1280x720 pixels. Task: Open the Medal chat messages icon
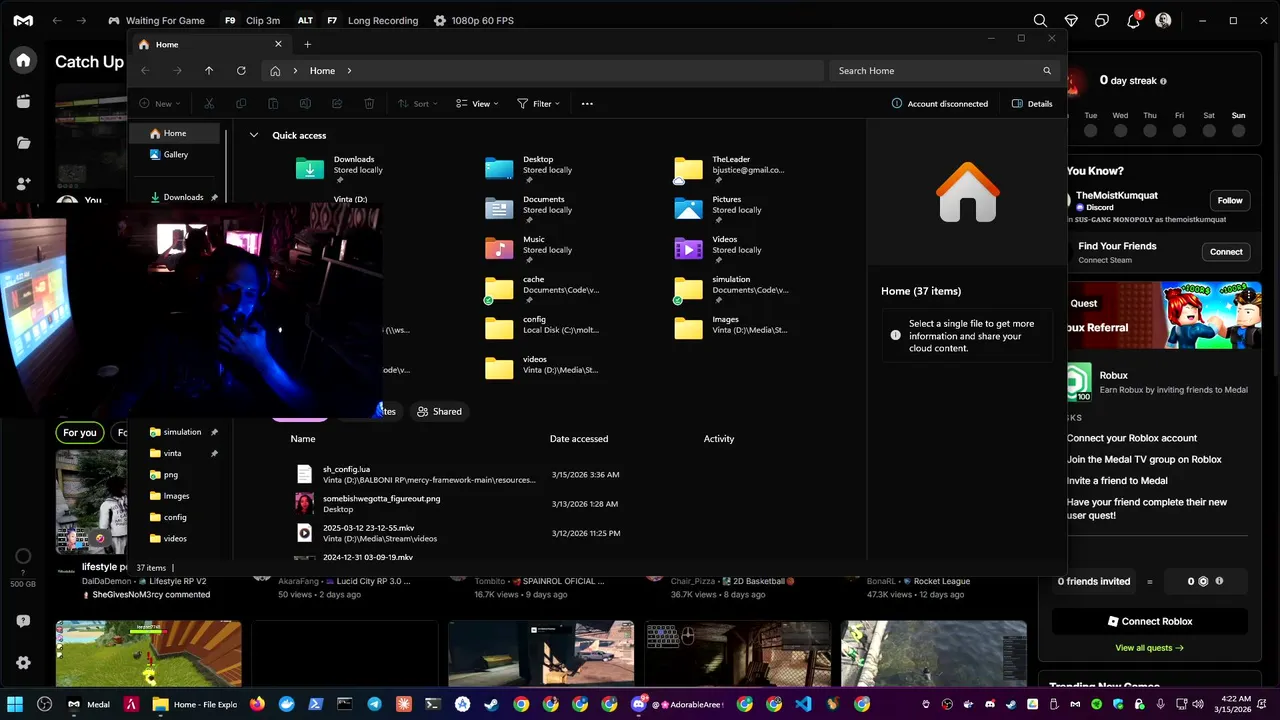(1102, 20)
